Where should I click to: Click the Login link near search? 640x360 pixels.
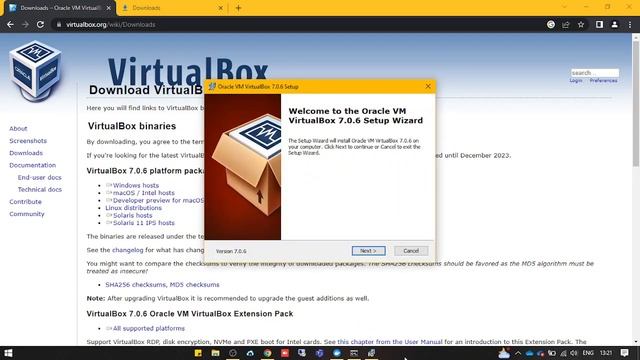coord(576,80)
